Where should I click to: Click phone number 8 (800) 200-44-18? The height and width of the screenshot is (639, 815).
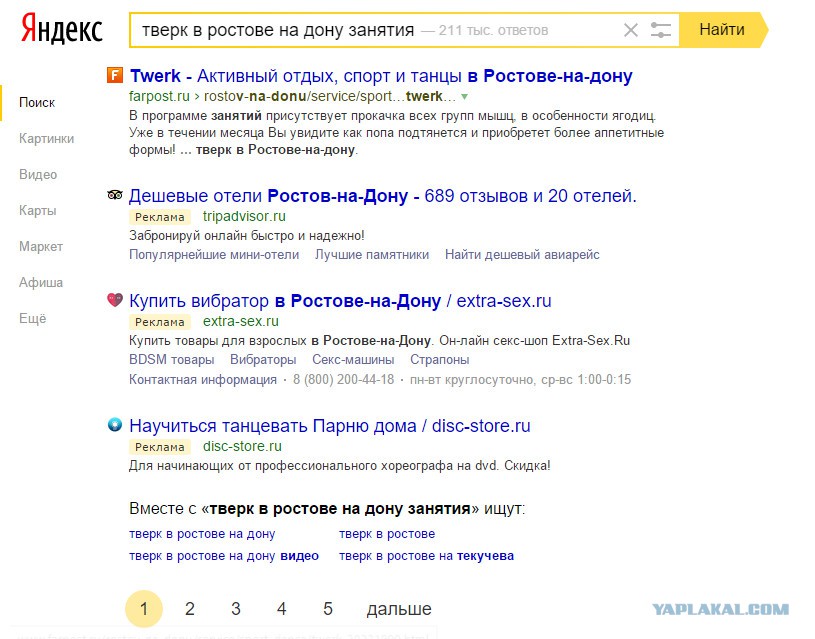[x=344, y=380]
